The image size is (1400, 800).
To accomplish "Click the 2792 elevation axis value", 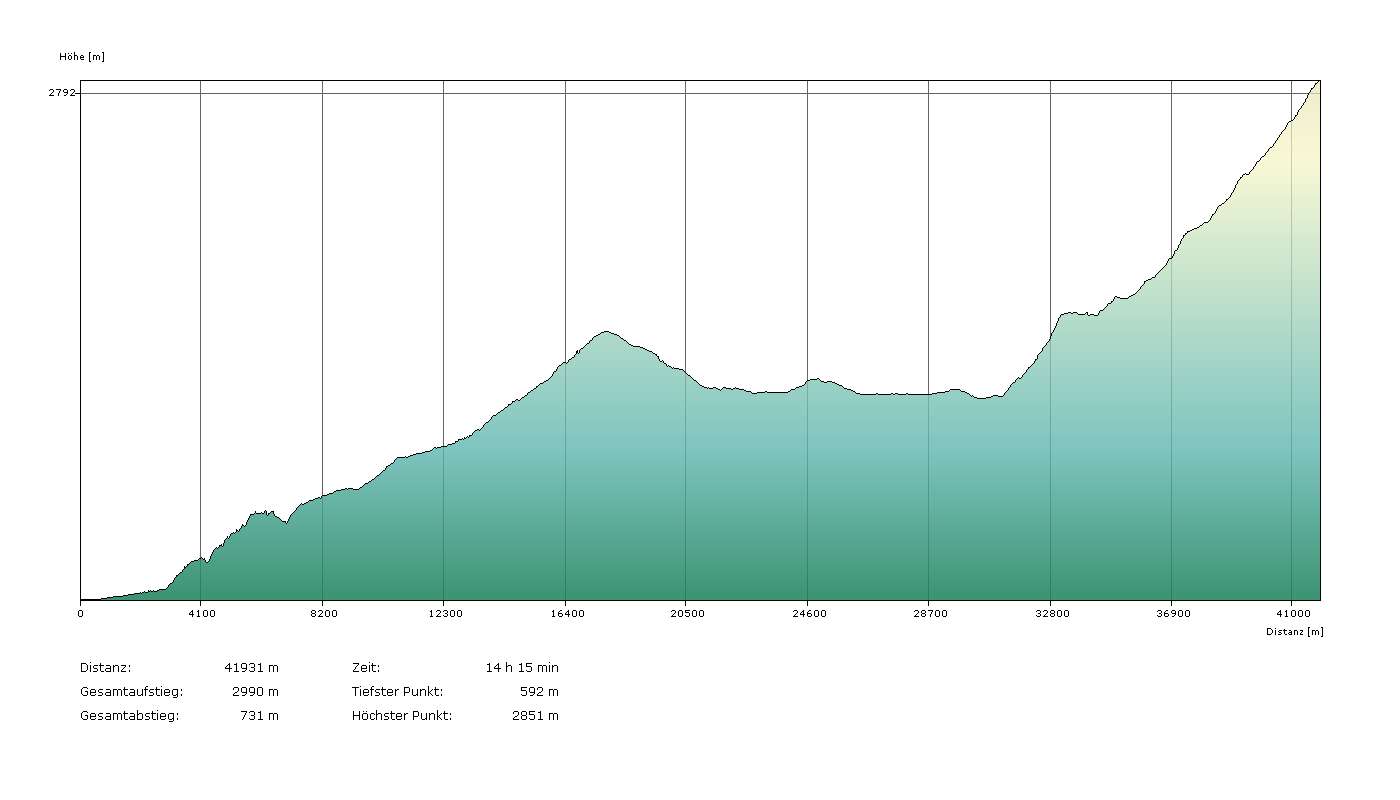I will [x=61, y=93].
